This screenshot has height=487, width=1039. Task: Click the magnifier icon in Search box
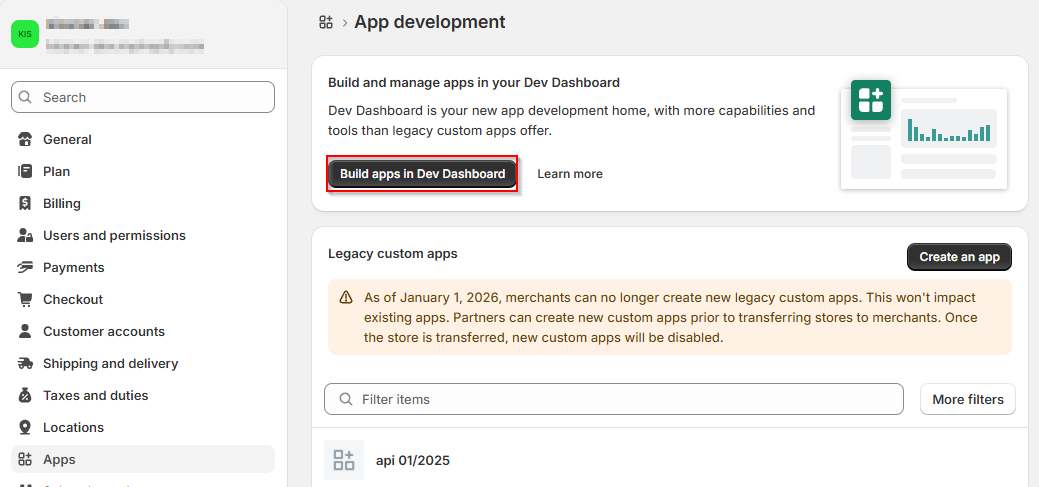(x=26, y=97)
